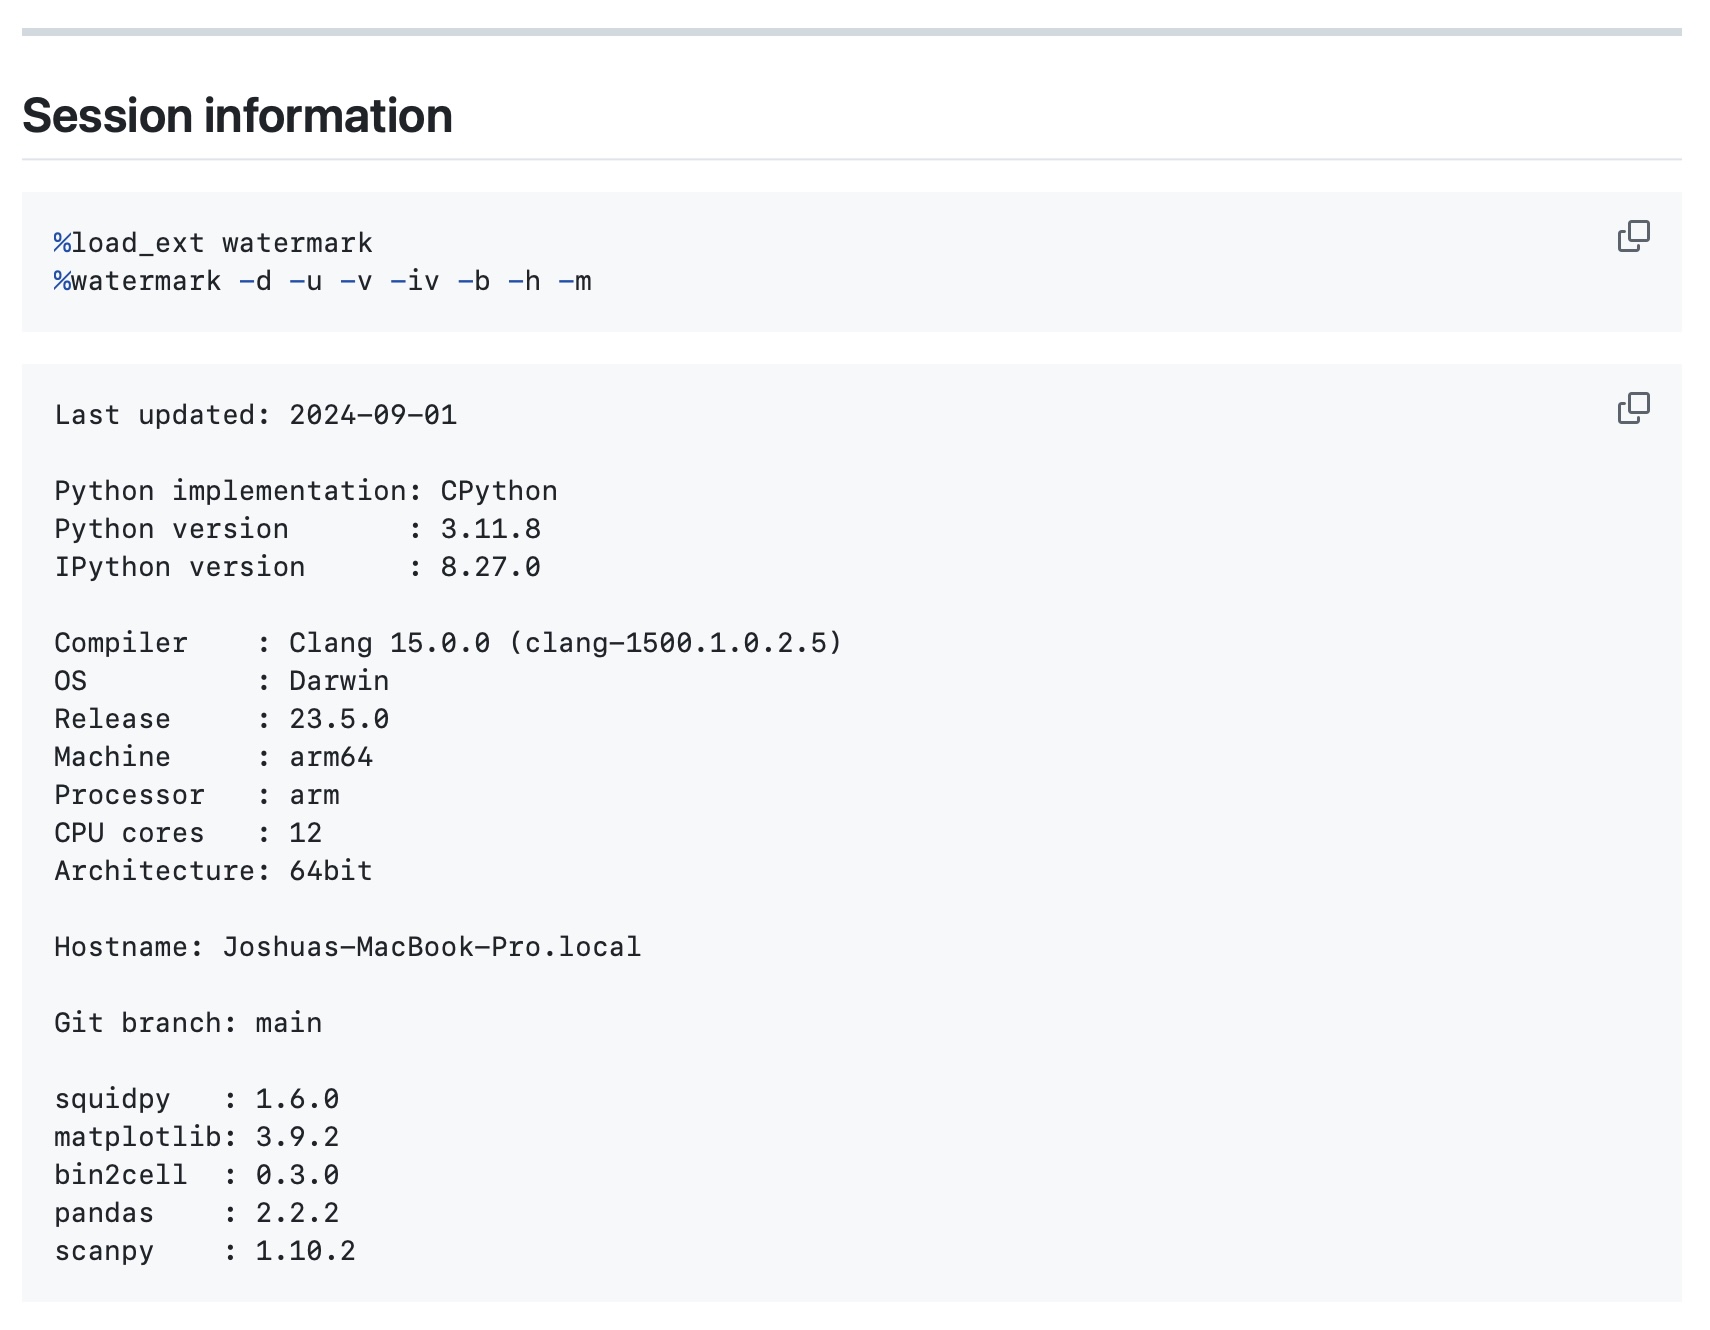The image size is (1710, 1330).
Task: Select the '%watermark -d -u -v -iv -b -h -m' line
Action: point(323,281)
